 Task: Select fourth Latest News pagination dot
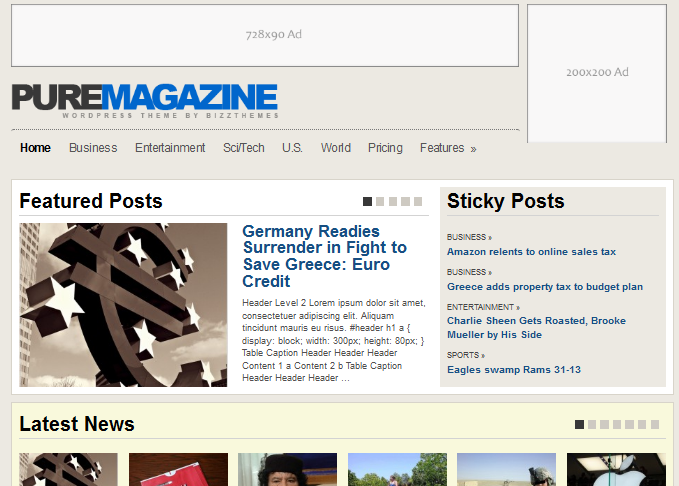click(617, 424)
